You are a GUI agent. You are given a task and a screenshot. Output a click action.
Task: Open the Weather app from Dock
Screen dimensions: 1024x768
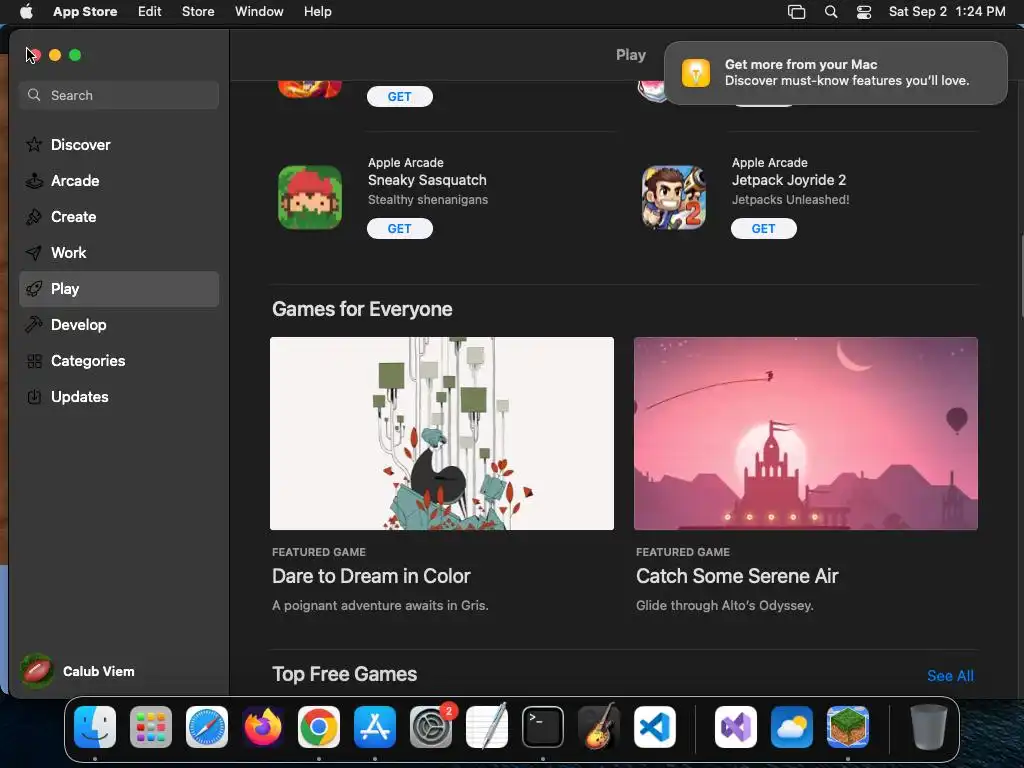[792, 727]
